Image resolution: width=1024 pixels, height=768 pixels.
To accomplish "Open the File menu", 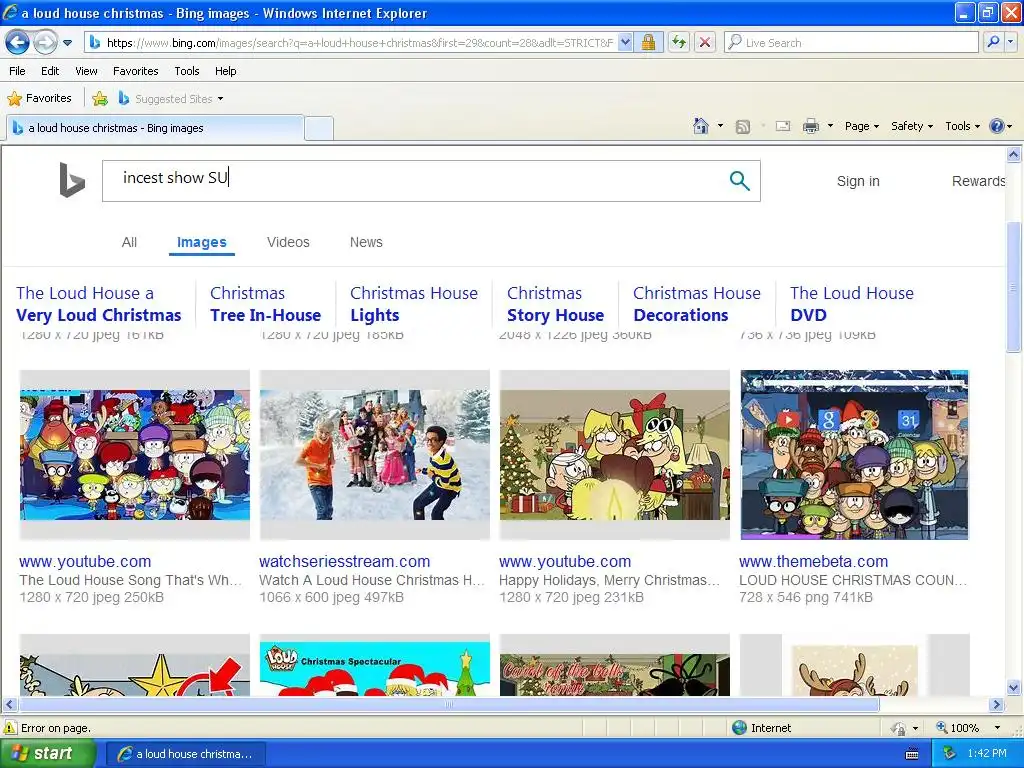I will (x=18, y=71).
